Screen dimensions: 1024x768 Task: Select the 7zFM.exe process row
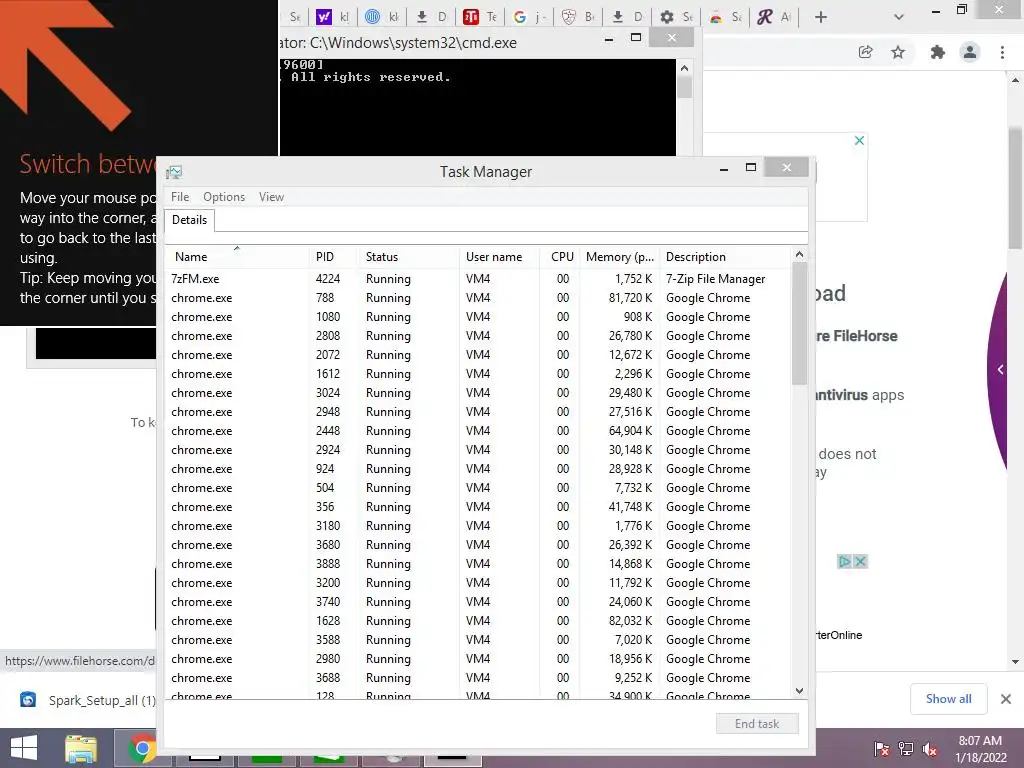(x=478, y=279)
